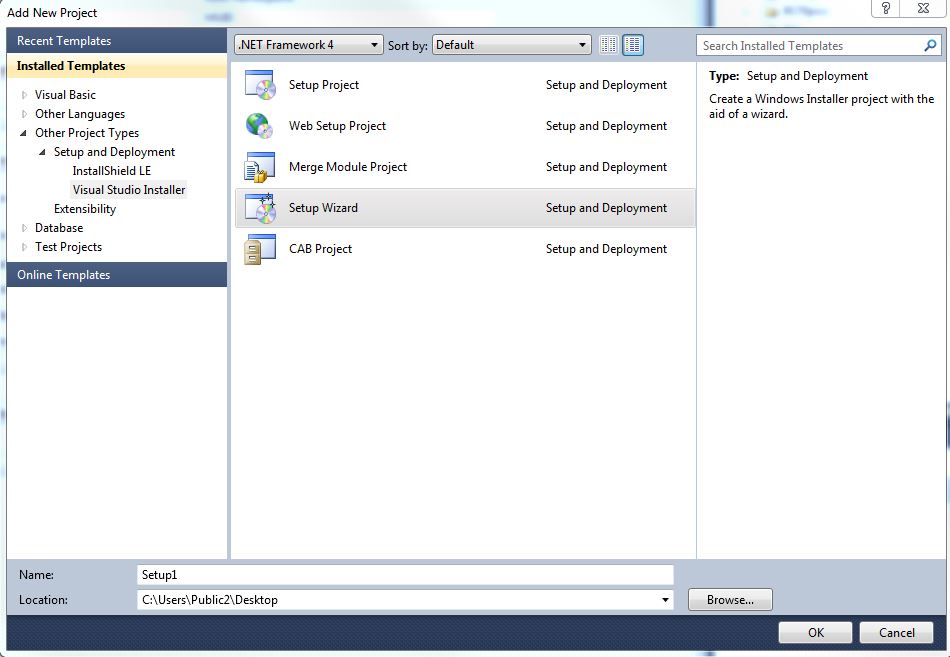Expand the Visual Basic tree node
The height and width of the screenshot is (657, 950).
click(25, 95)
